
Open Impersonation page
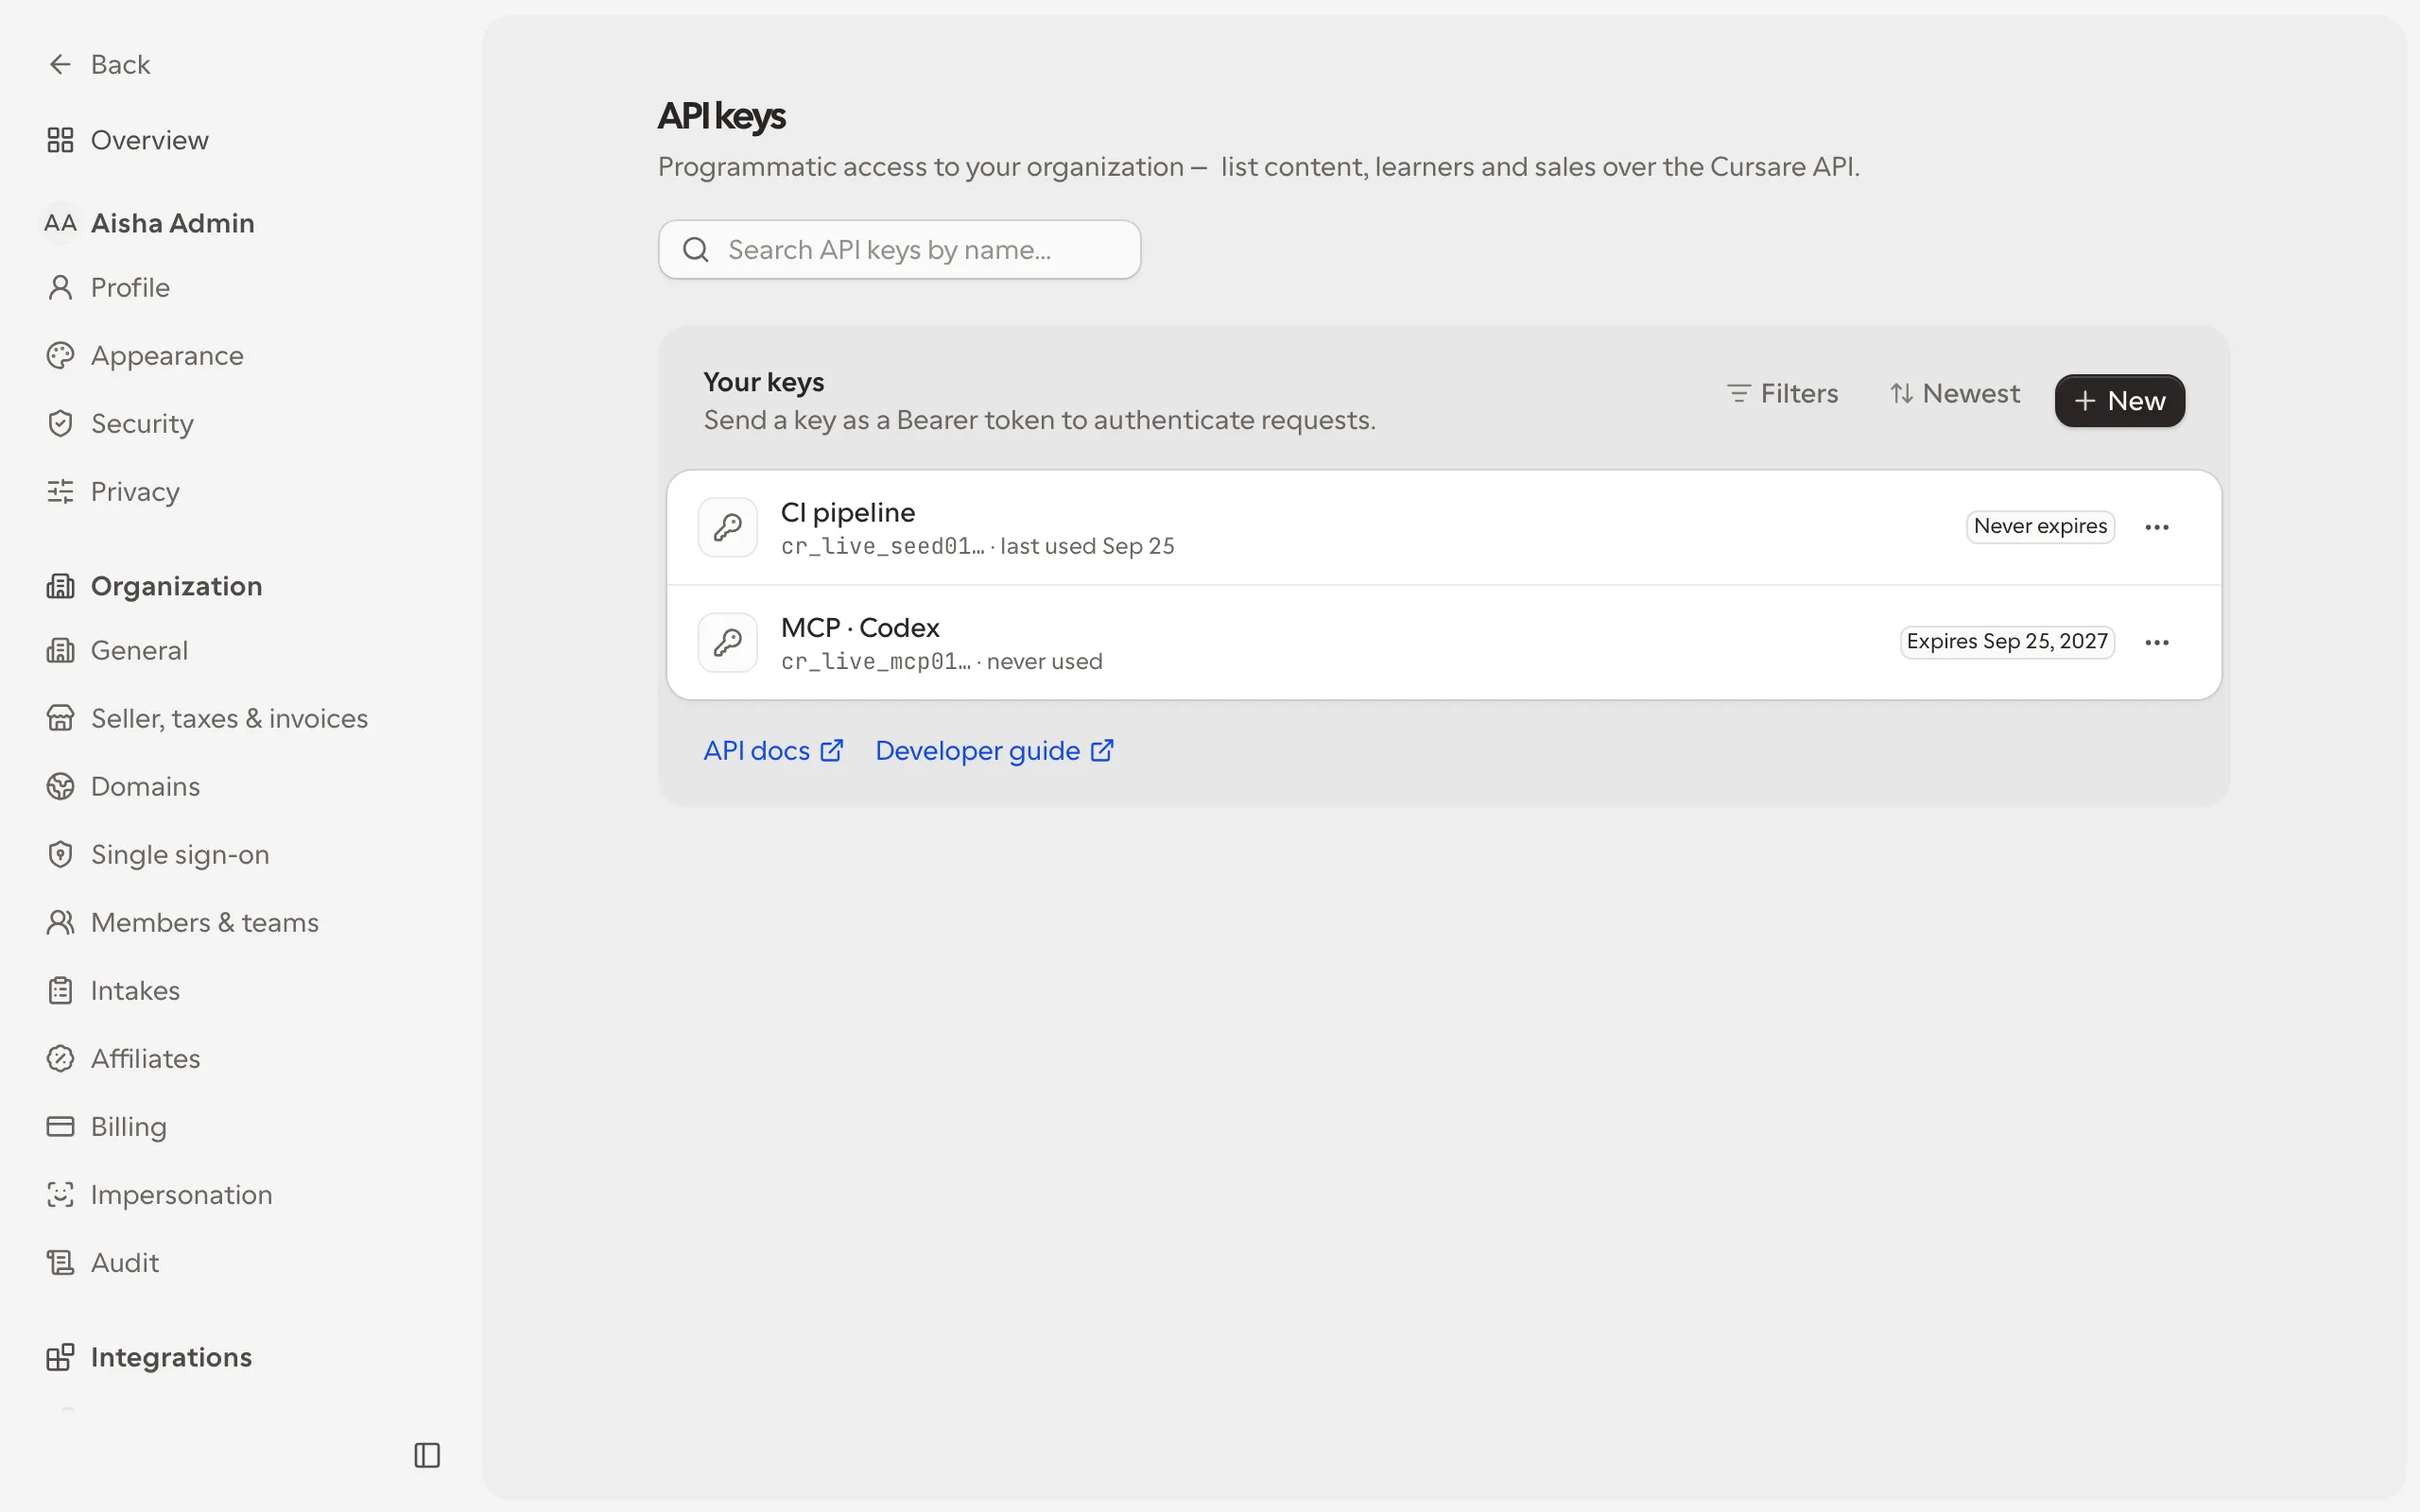click(x=159, y=1195)
